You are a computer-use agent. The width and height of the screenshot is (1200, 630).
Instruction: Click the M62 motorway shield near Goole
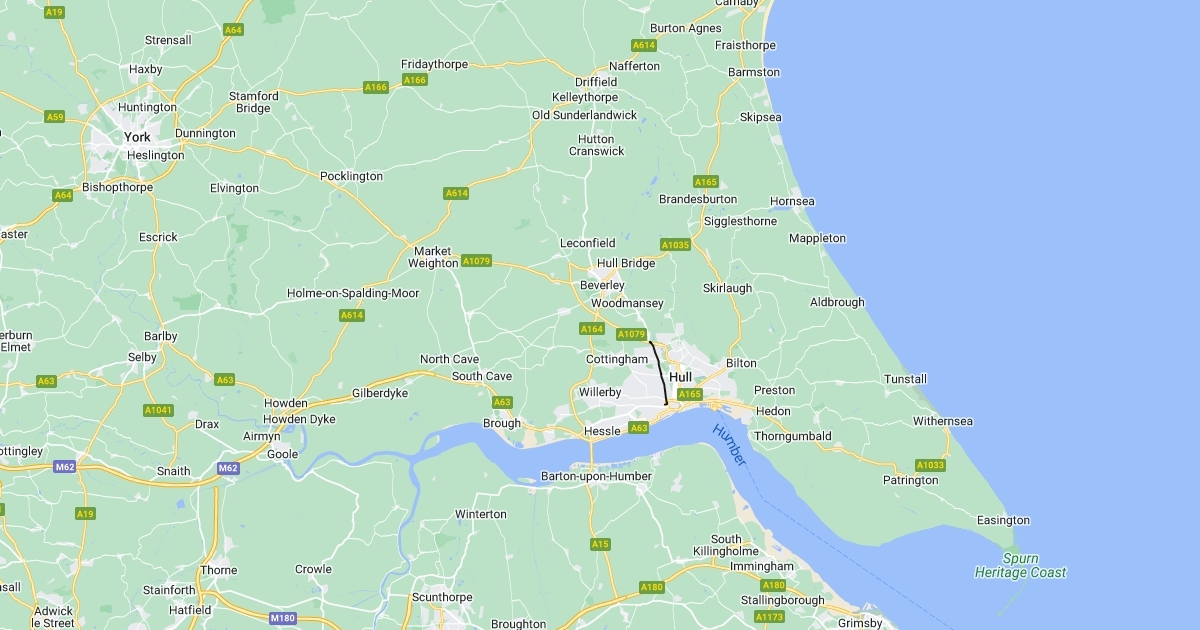228,467
